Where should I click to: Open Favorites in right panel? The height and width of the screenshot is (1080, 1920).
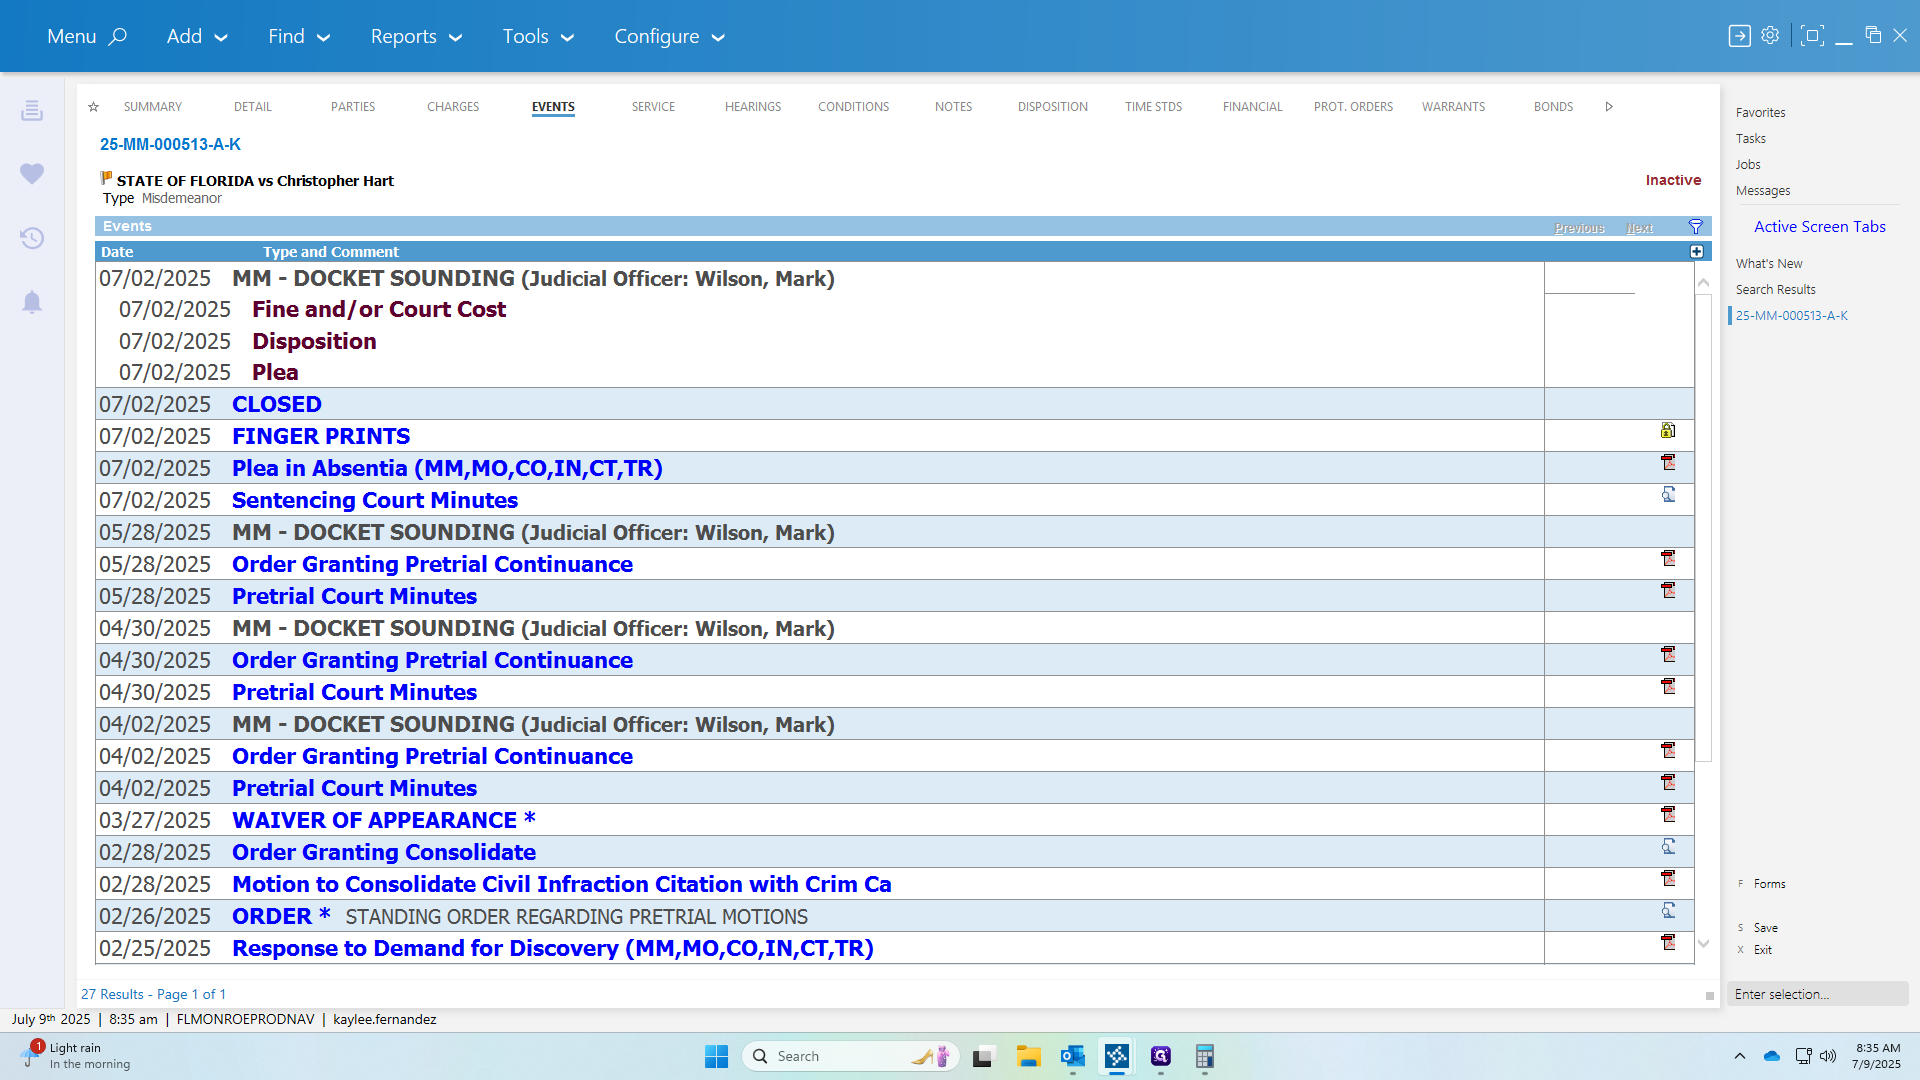coord(1760,113)
